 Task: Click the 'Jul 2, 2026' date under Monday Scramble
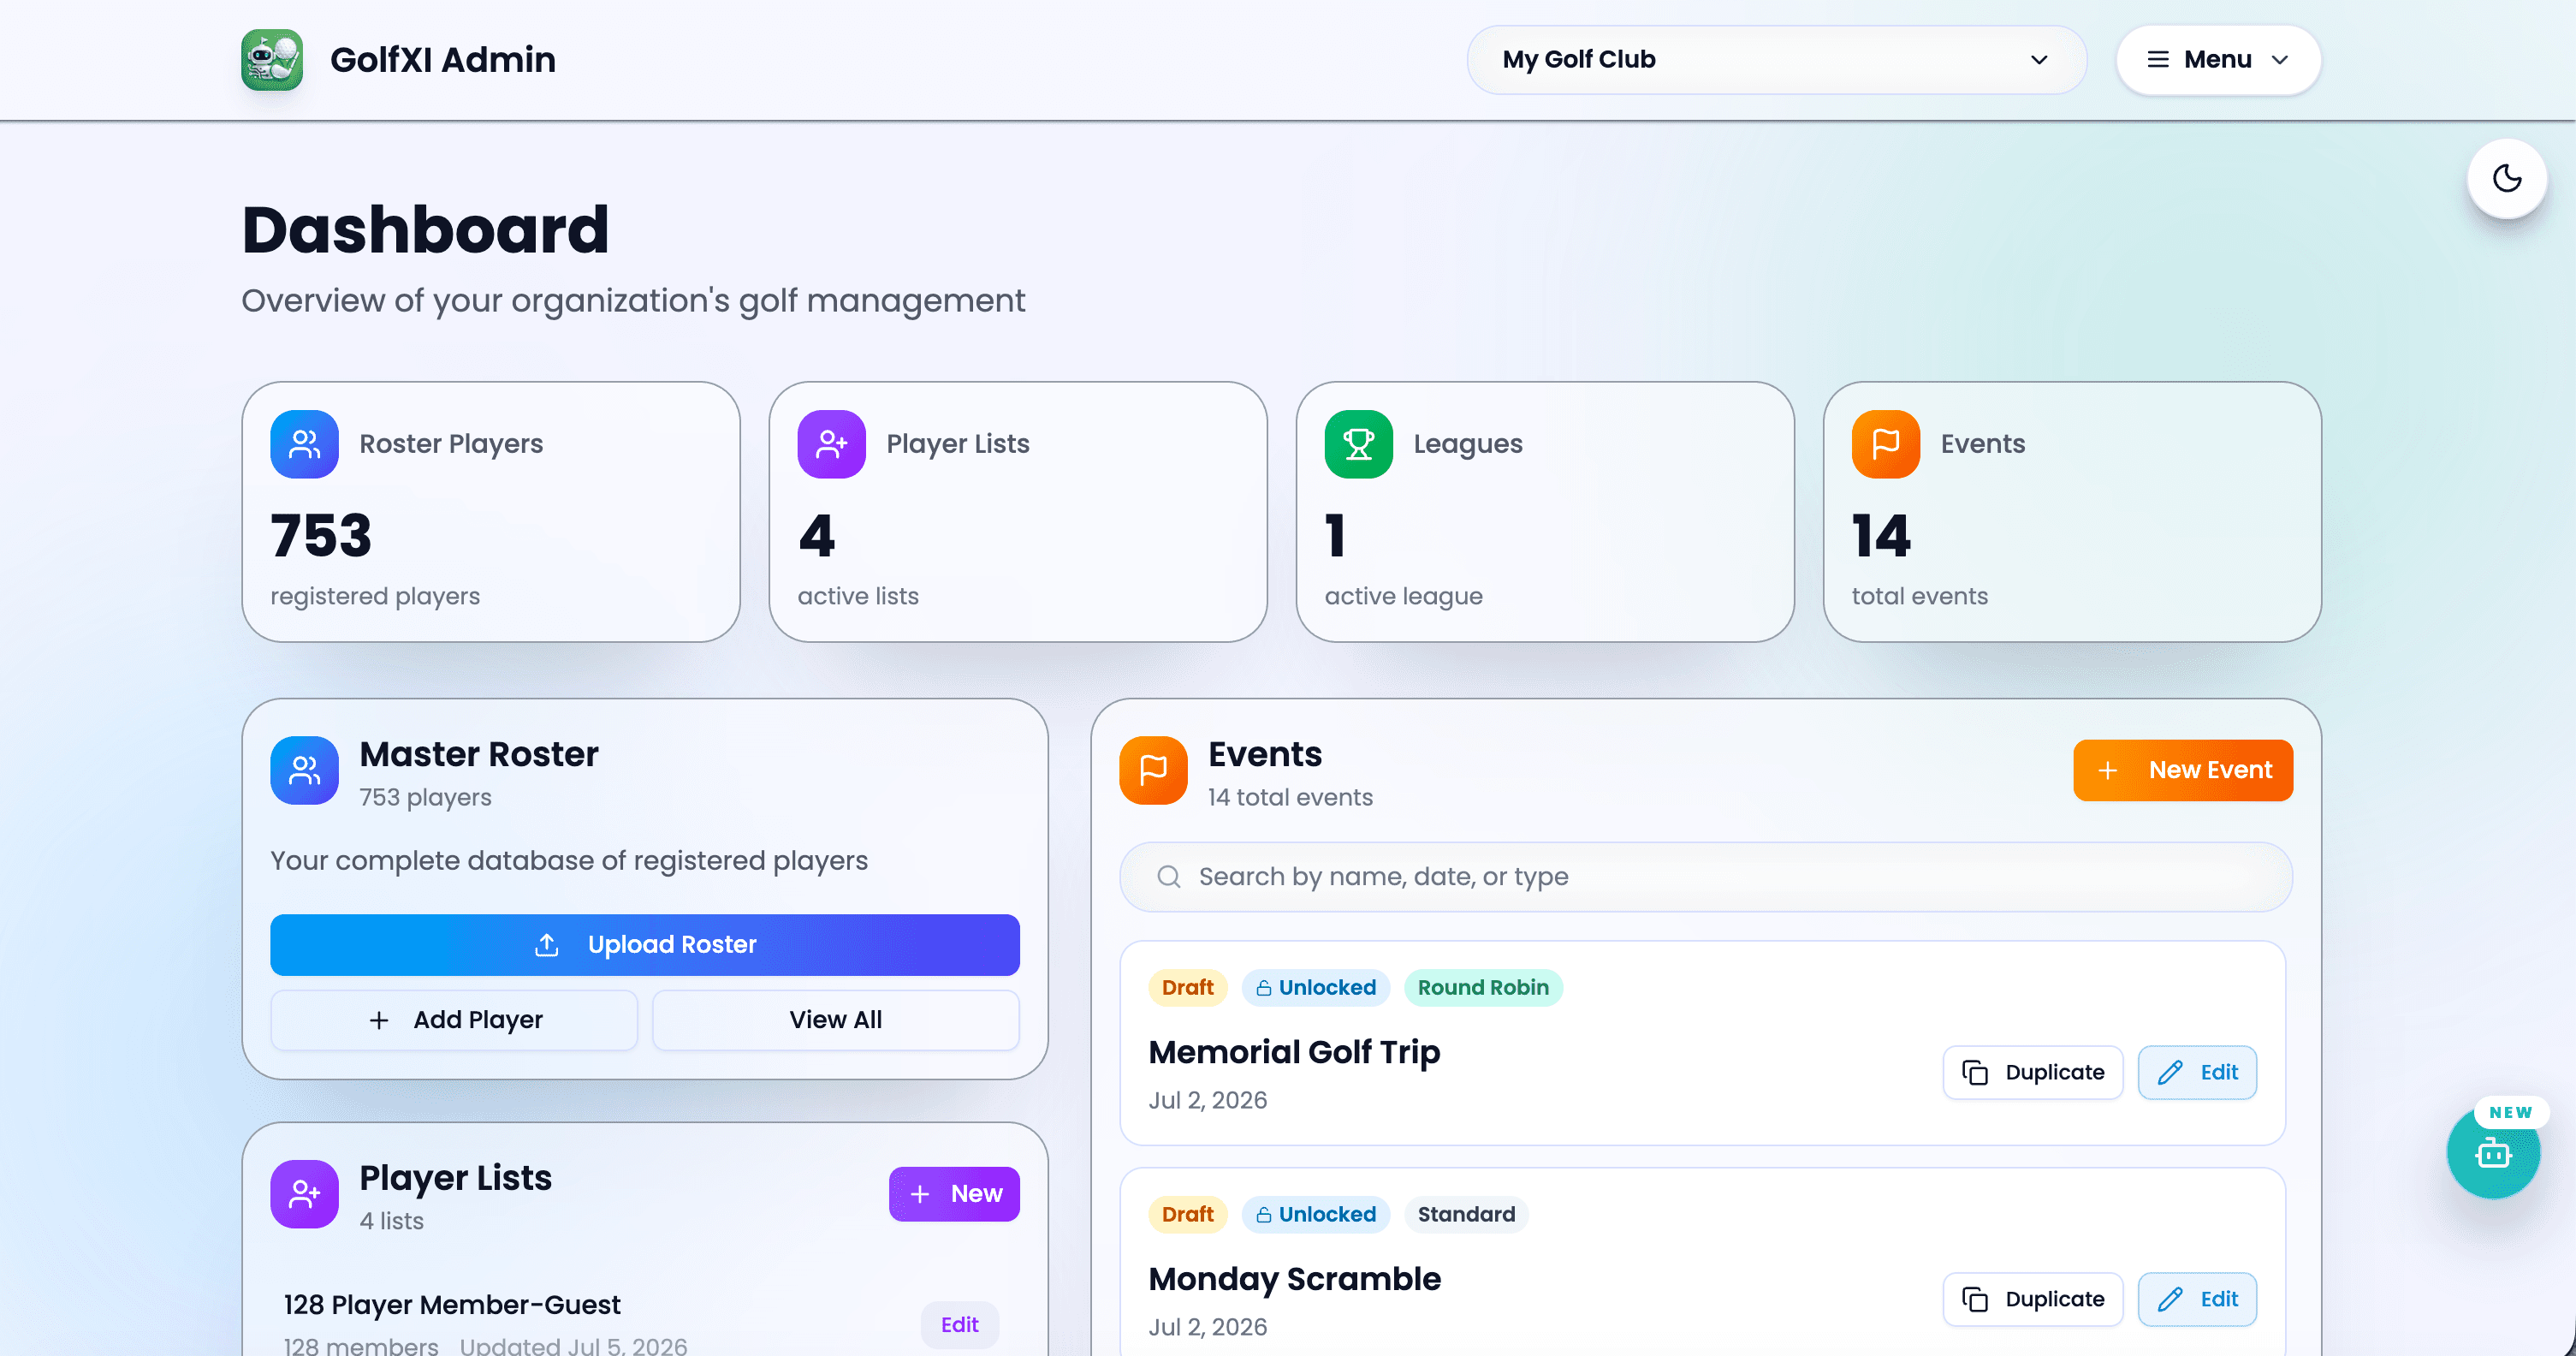click(x=1207, y=1328)
